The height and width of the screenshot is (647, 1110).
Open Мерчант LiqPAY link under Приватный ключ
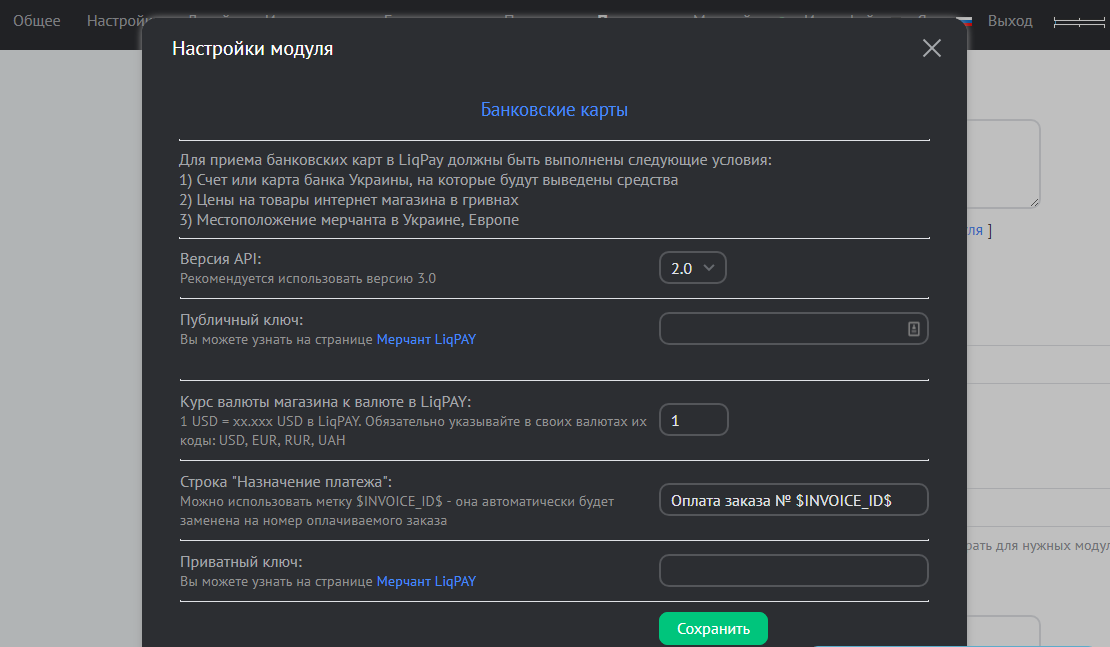(x=426, y=581)
